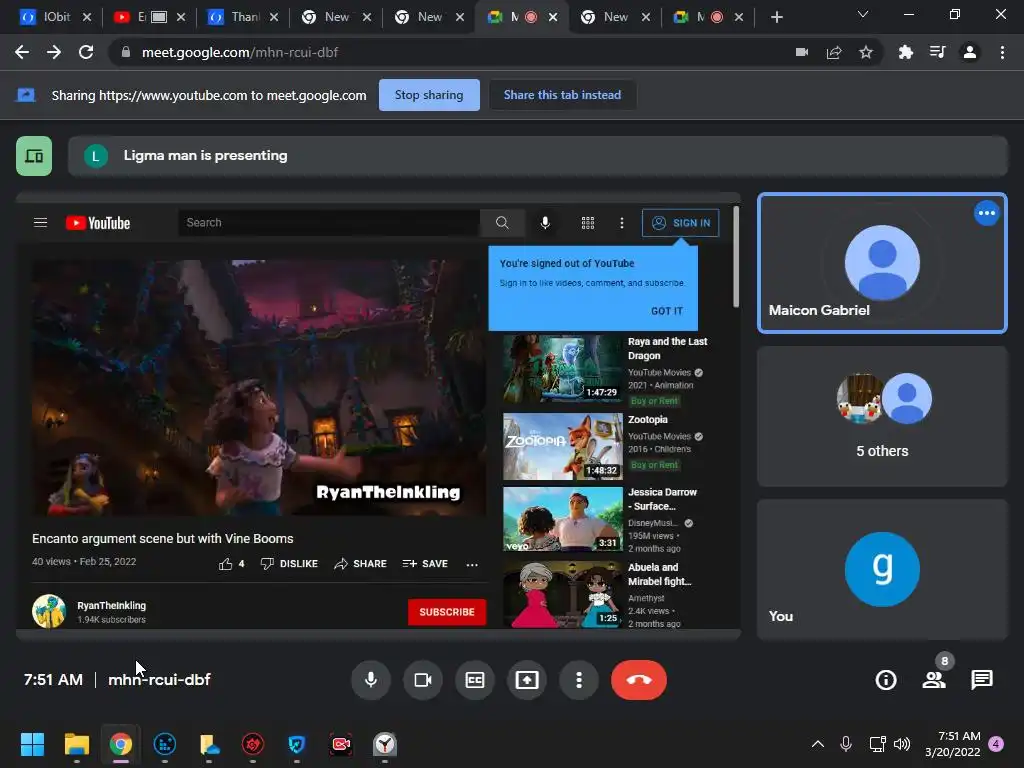Open Zootopia movie thumbnail
This screenshot has height=768, width=1024.
click(562, 446)
